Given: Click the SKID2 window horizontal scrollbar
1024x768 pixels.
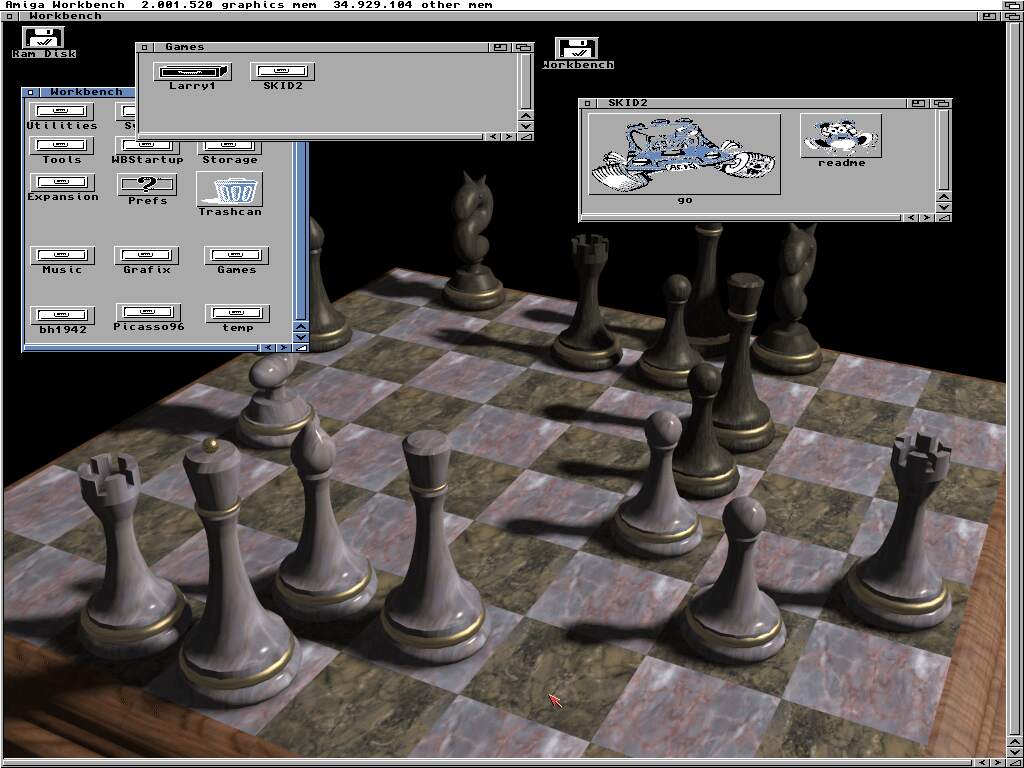Looking at the screenshot, I should [743, 217].
